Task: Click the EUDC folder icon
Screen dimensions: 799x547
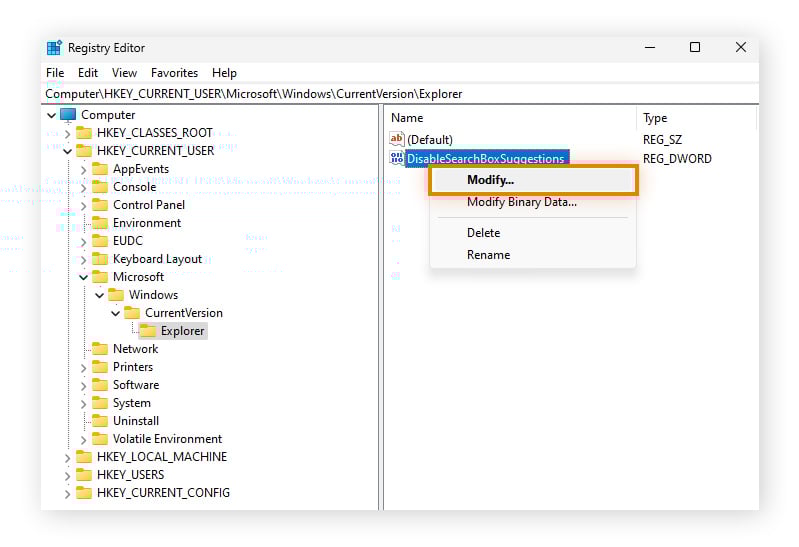Action: (100, 241)
